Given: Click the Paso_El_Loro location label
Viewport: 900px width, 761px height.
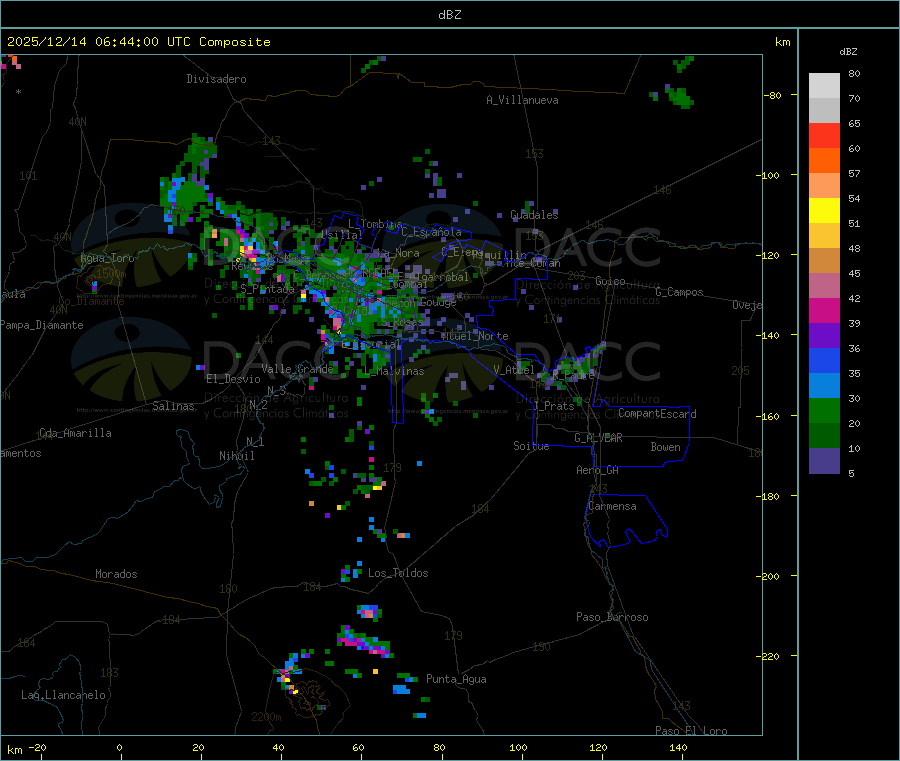Looking at the screenshot, I should (x=691, y=731).
